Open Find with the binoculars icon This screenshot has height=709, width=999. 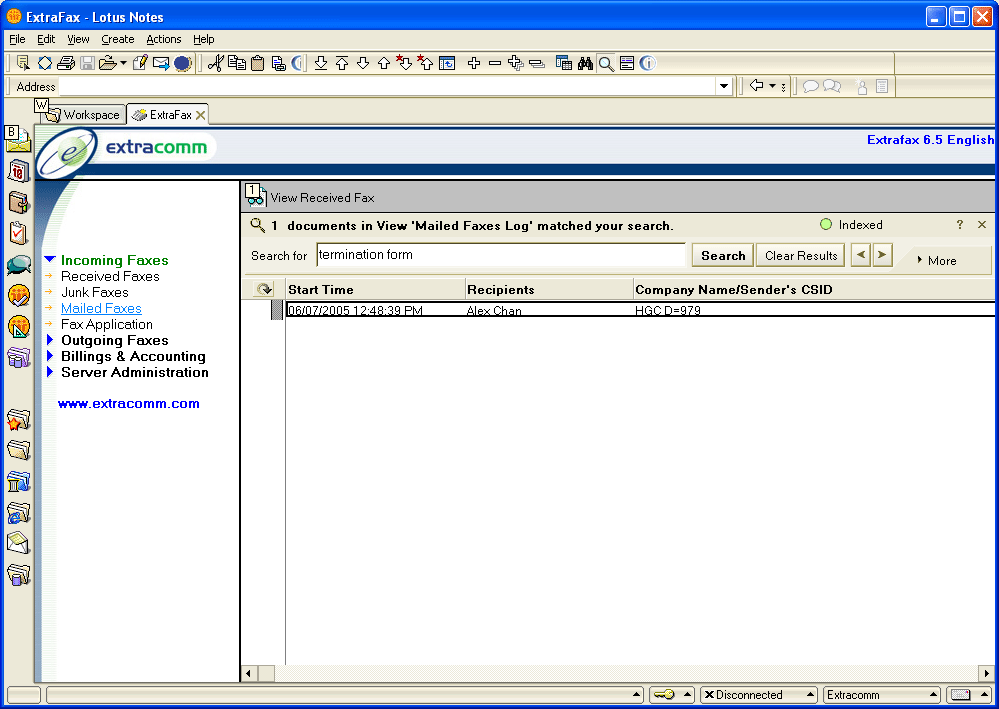coord(585,62)
